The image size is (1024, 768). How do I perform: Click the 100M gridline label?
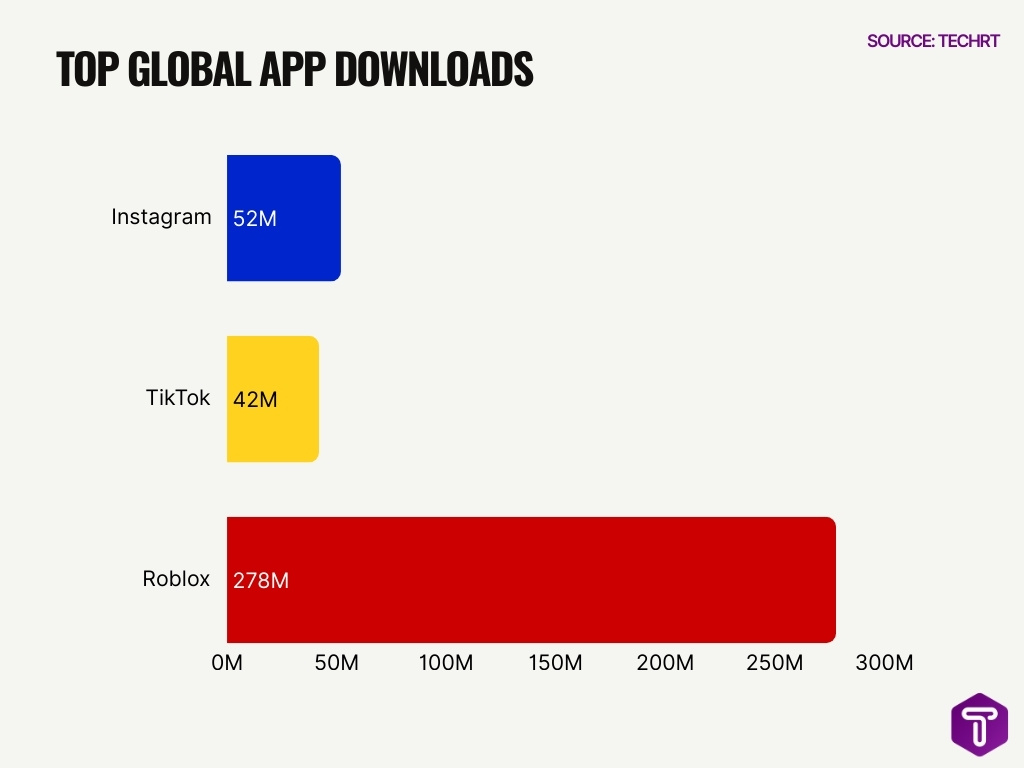tap(446, 662)
